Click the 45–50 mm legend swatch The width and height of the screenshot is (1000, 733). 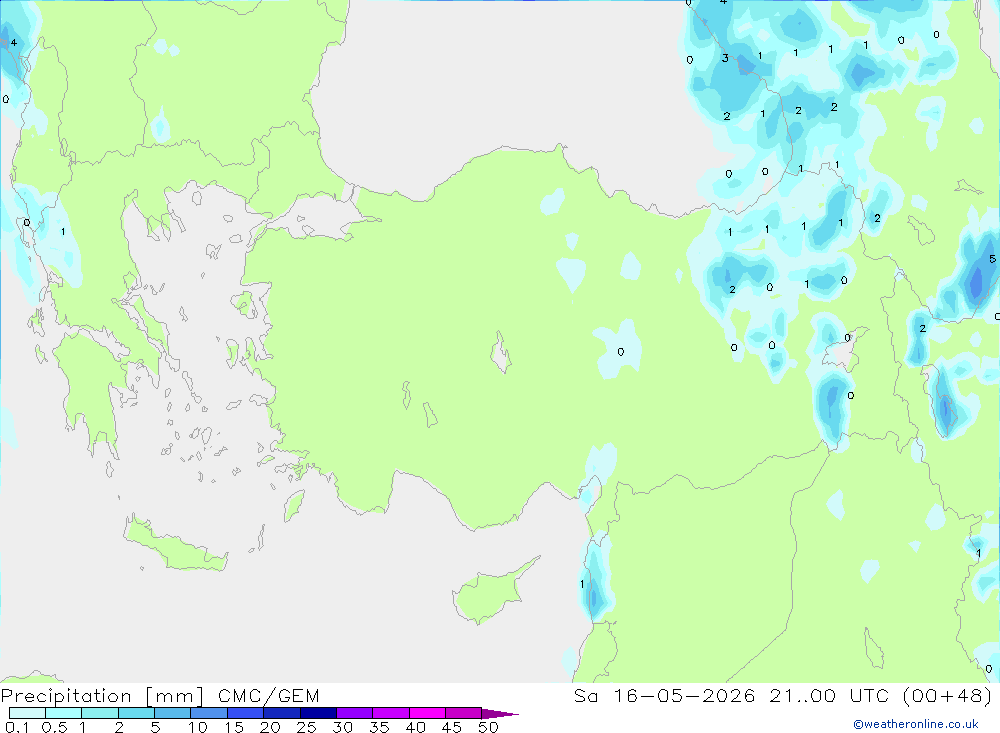click(x=464, y=713)
